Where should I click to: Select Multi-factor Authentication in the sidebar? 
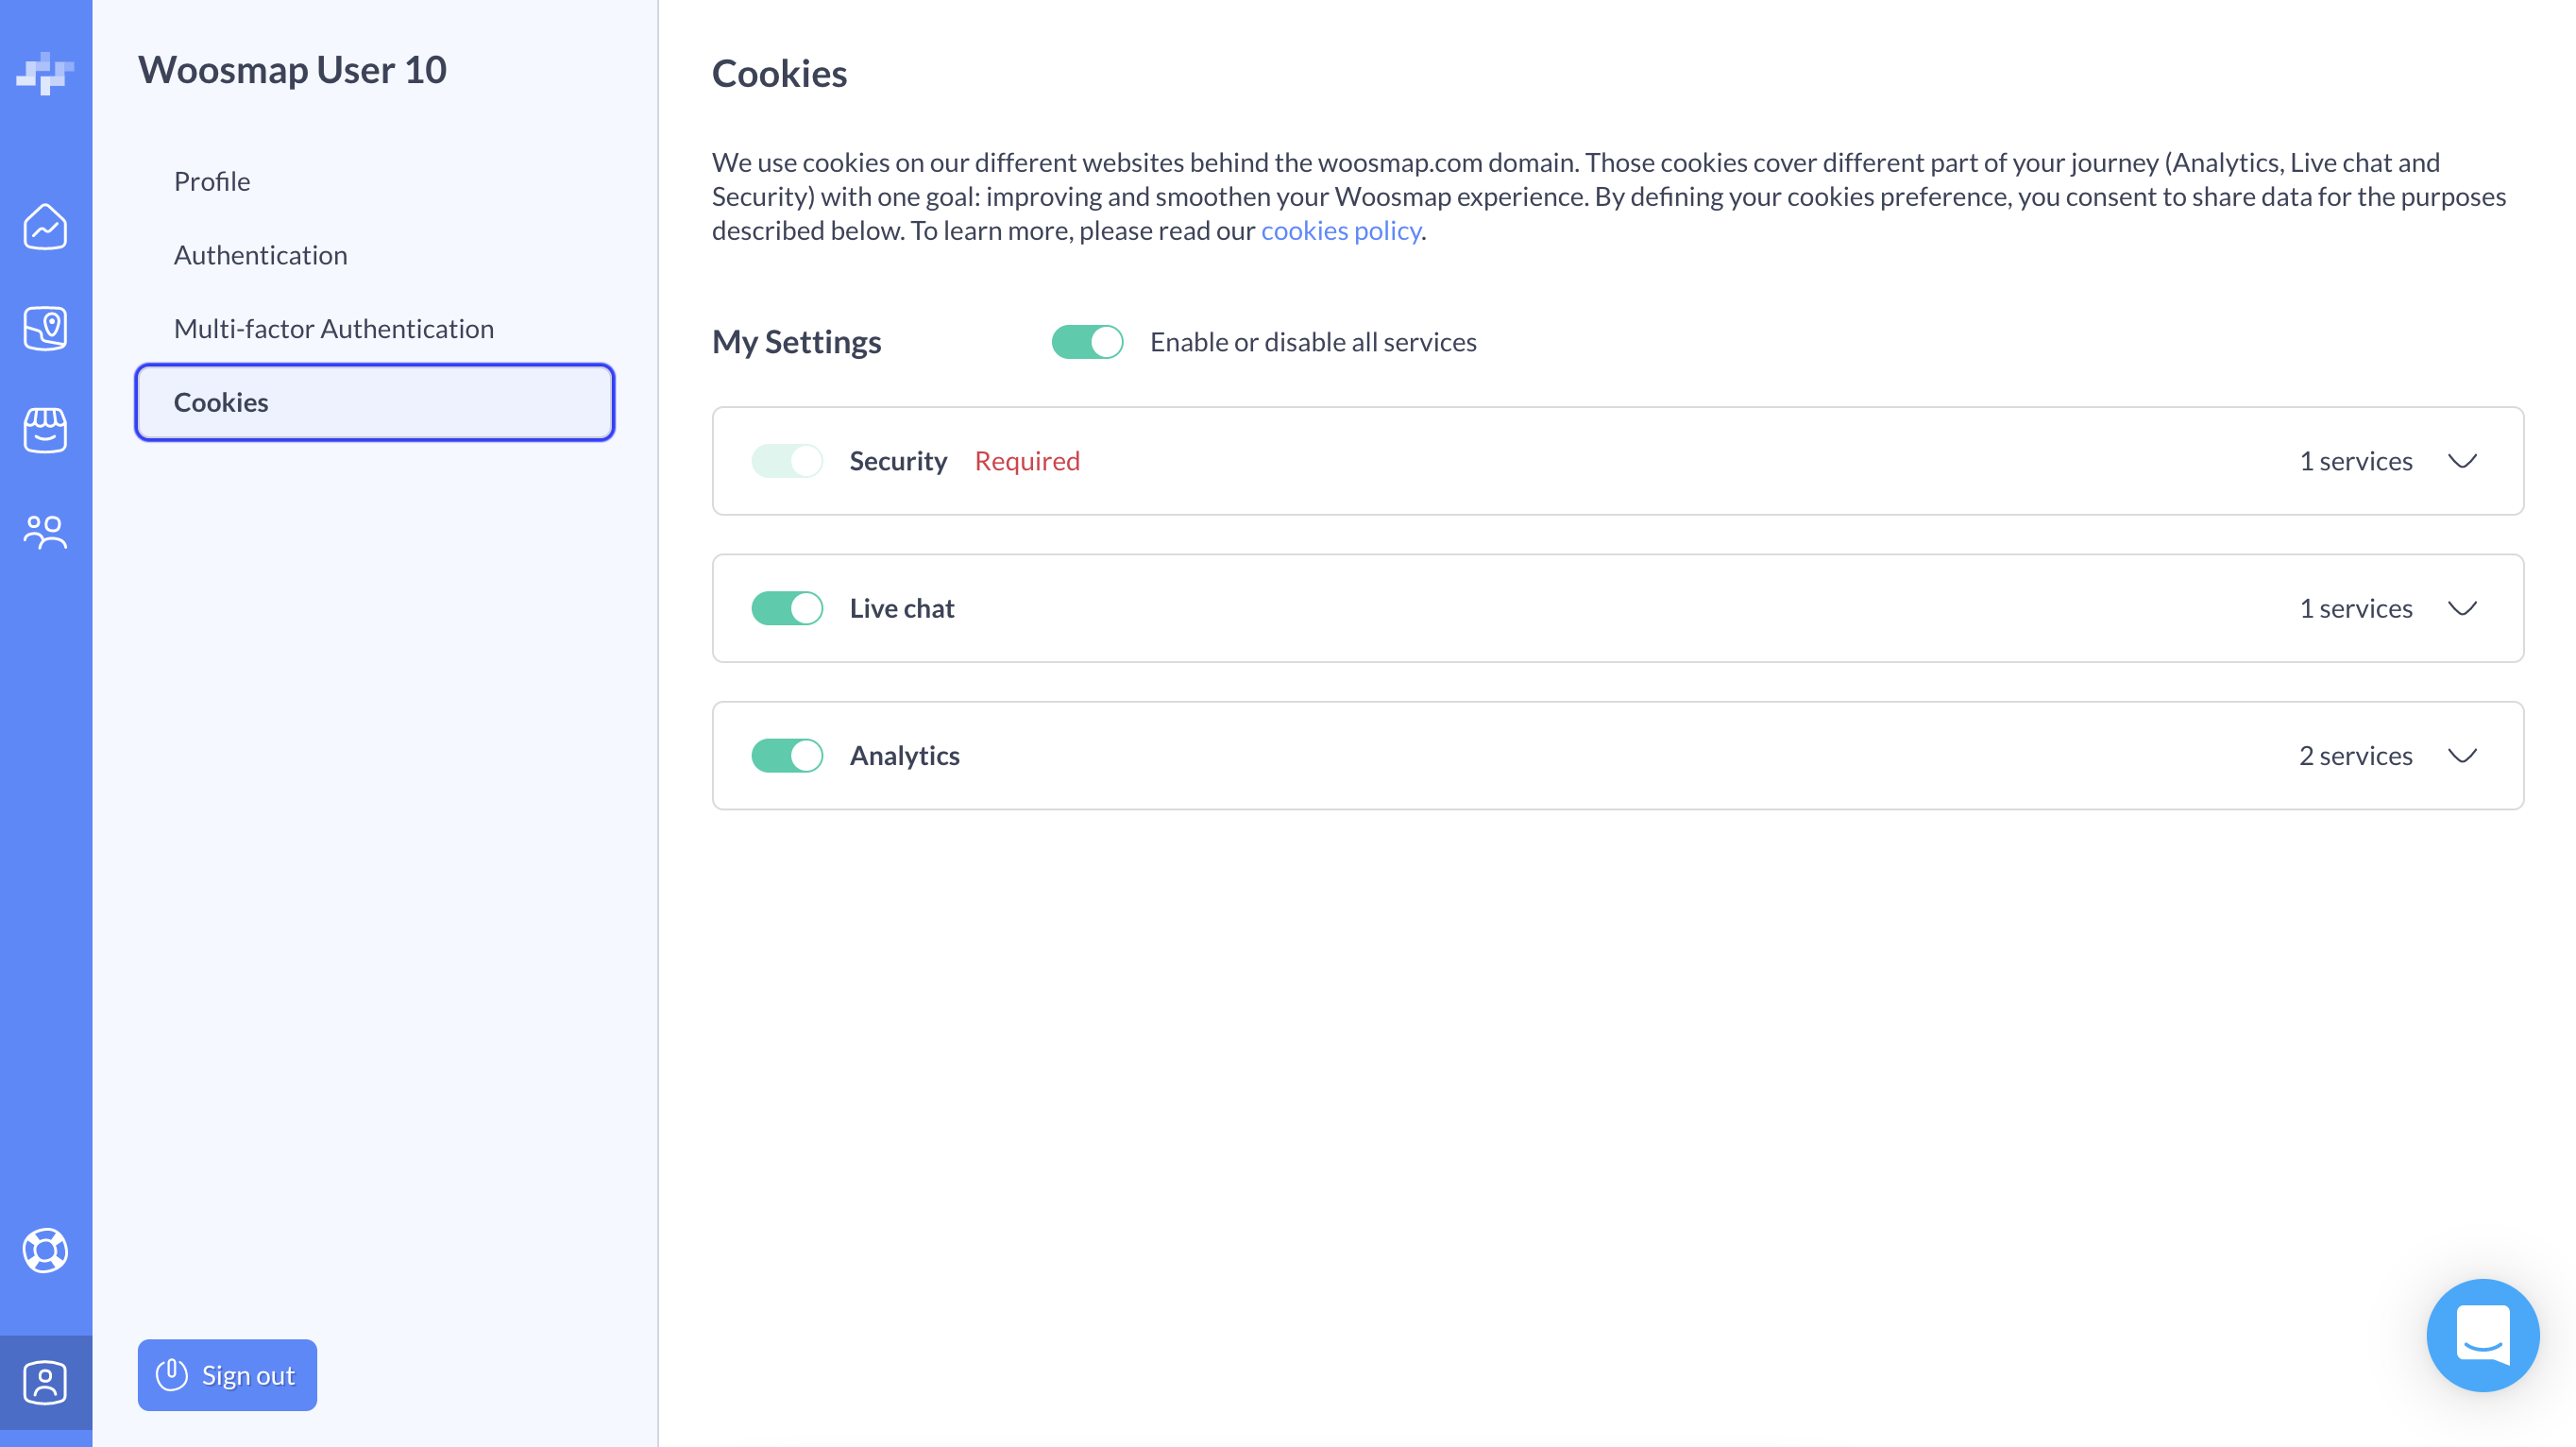[x=333, y=328]
